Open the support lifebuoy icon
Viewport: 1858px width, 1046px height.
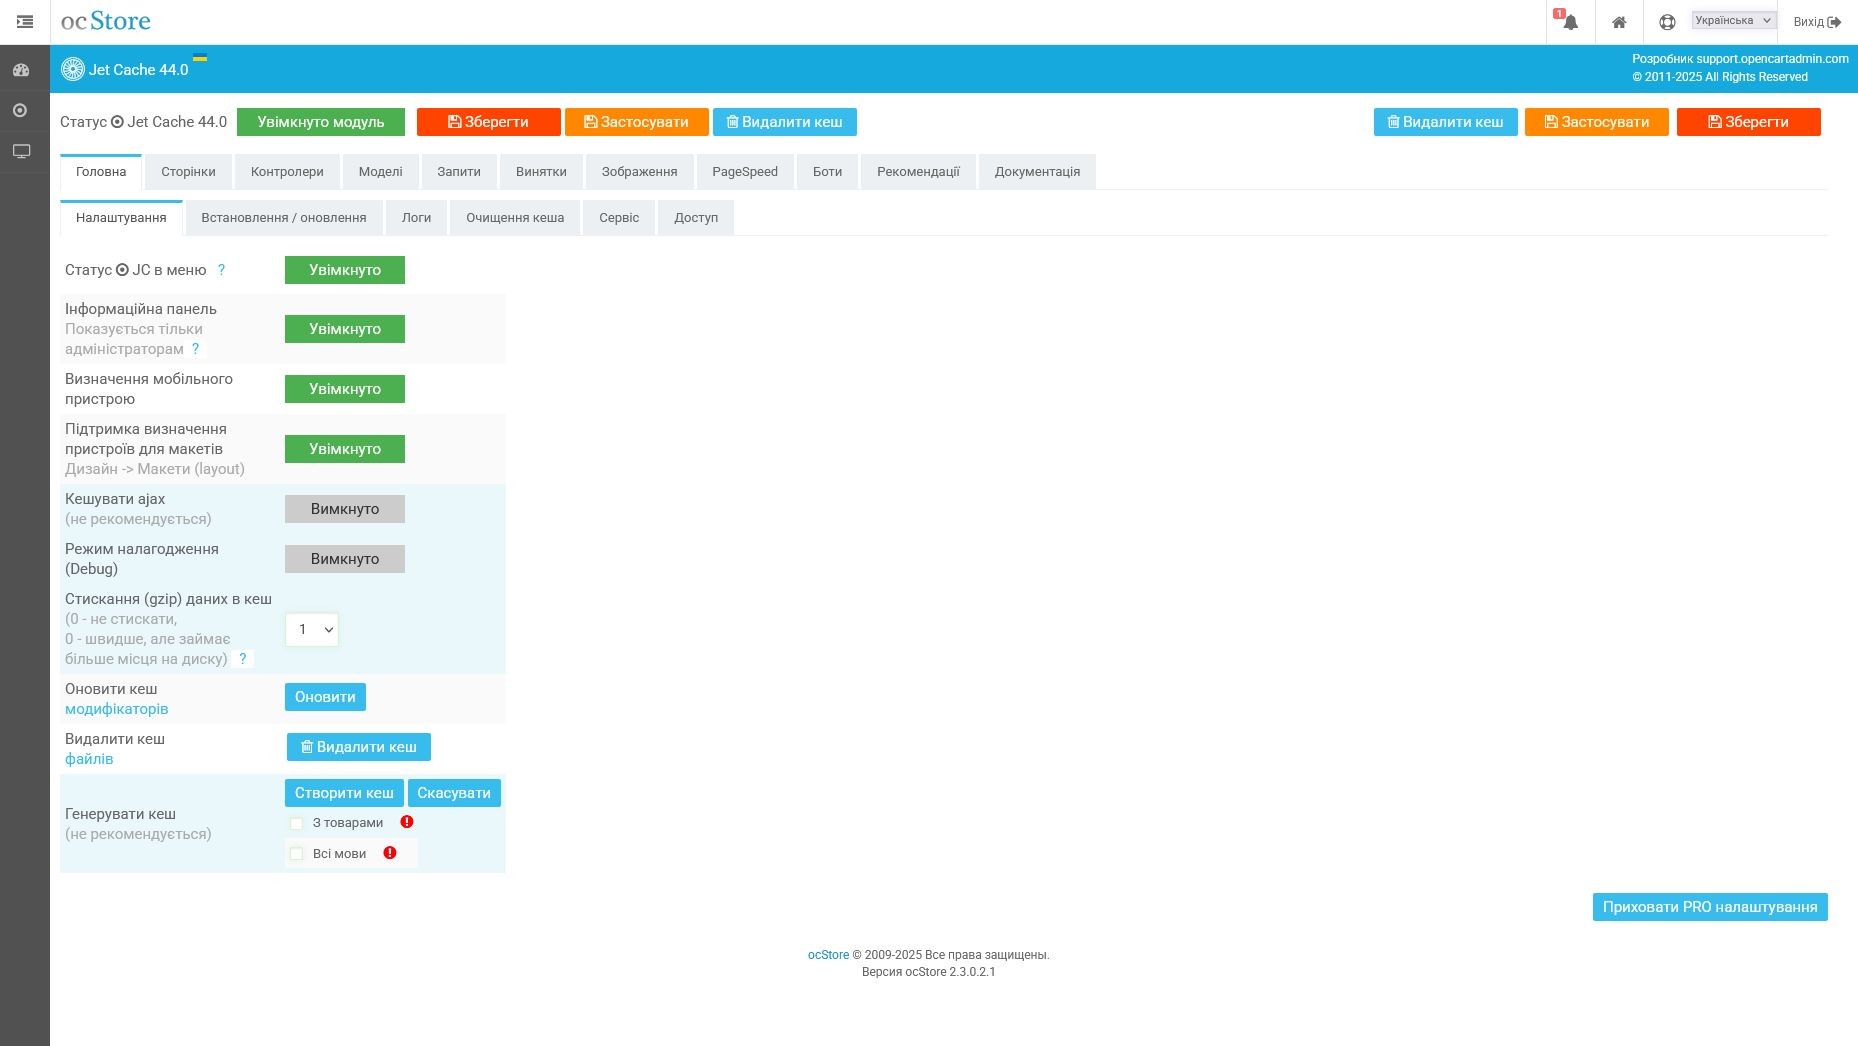(1667, 22)
